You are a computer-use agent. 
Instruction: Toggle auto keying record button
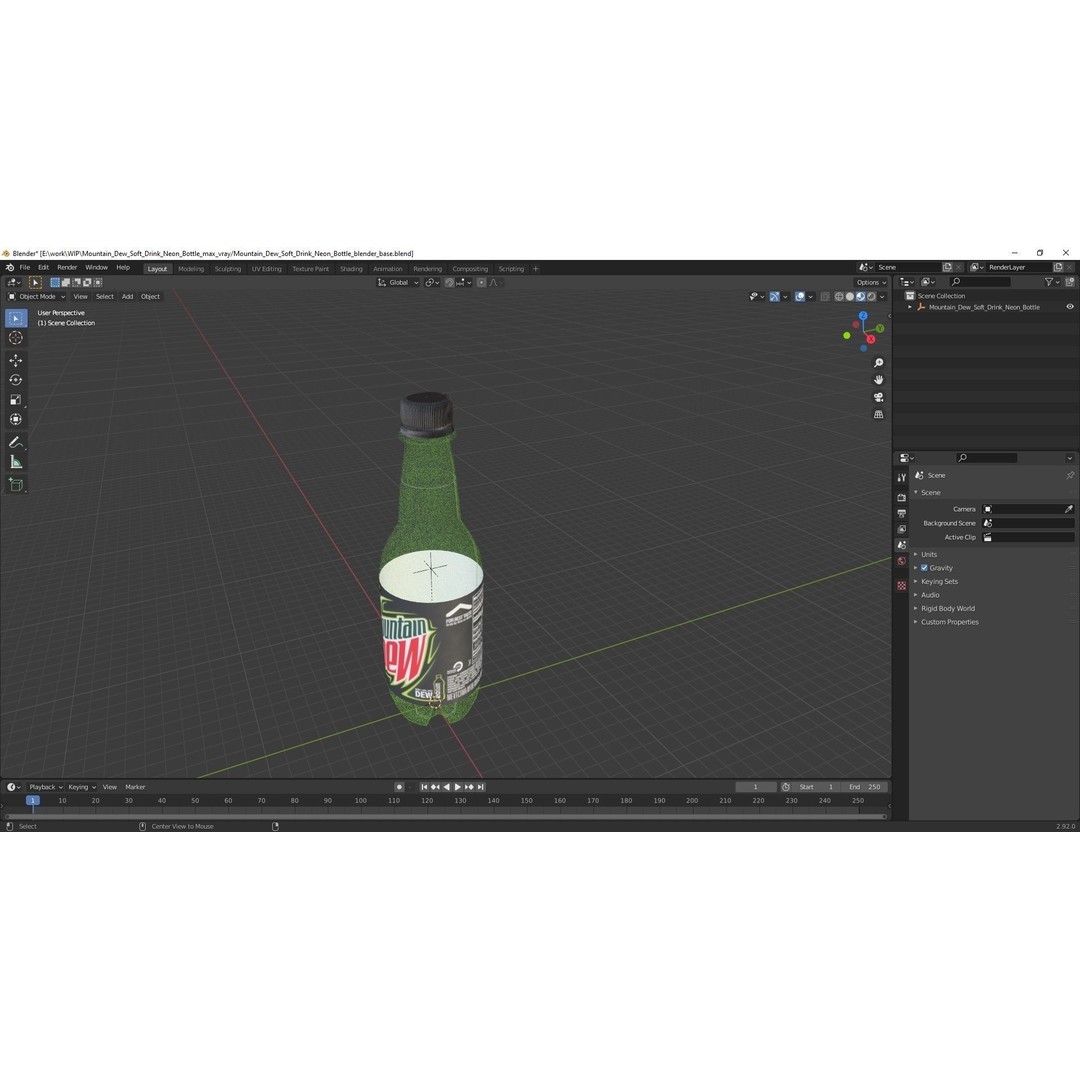[x=399, y=787]
